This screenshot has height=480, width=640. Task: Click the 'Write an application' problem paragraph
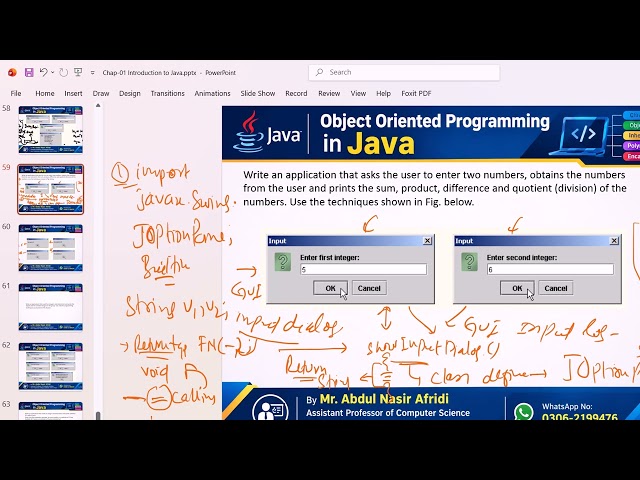(x=435, y=188)
